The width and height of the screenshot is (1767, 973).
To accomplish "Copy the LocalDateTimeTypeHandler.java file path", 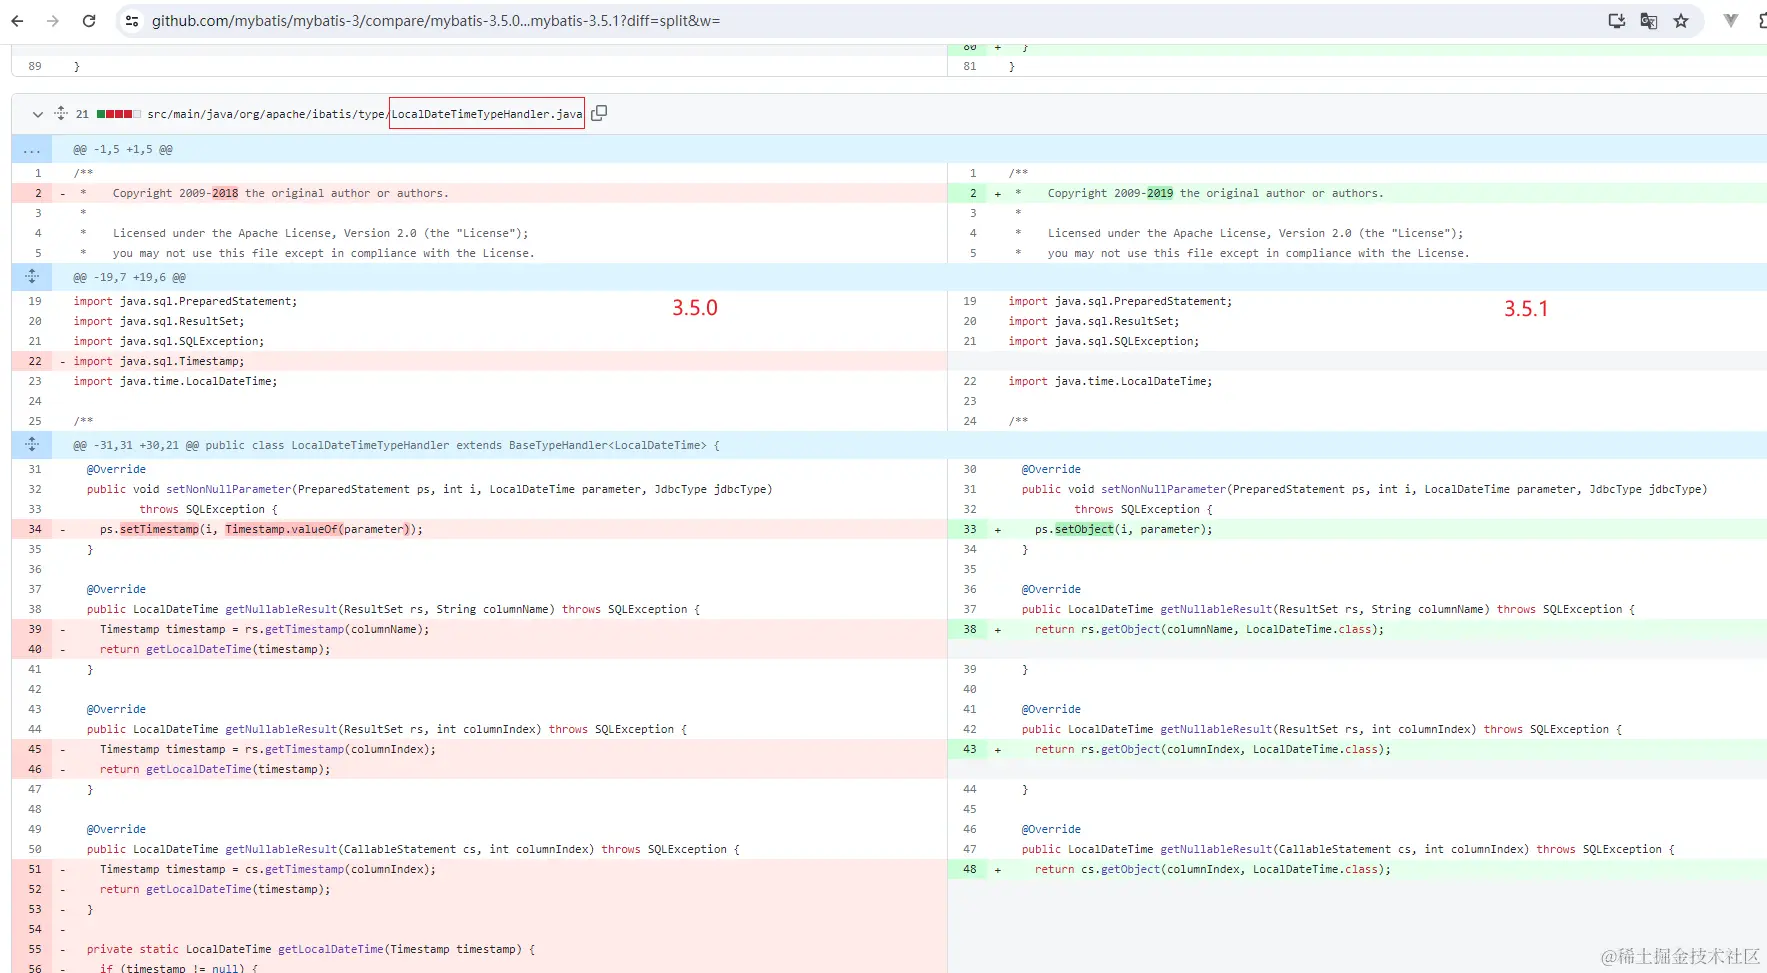I will click(599, 113).
